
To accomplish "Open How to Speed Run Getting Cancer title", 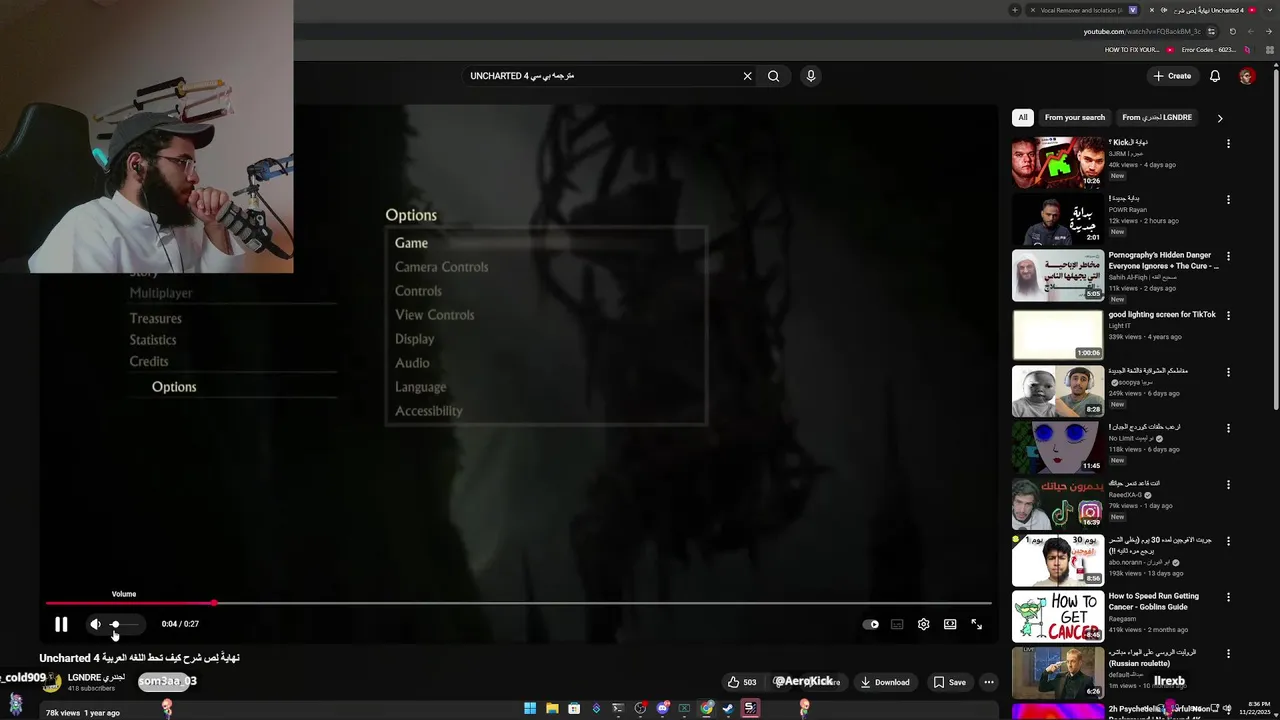I will 1153,602.
